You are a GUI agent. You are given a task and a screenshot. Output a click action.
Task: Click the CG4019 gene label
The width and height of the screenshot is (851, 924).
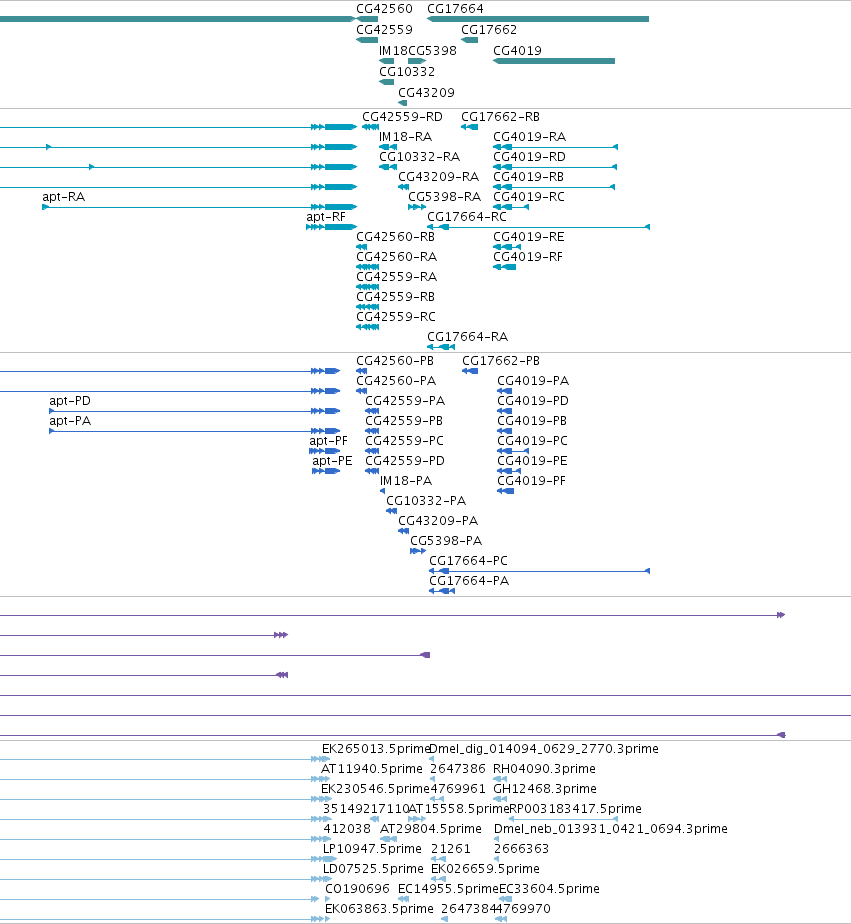click(x=517, y=51)
